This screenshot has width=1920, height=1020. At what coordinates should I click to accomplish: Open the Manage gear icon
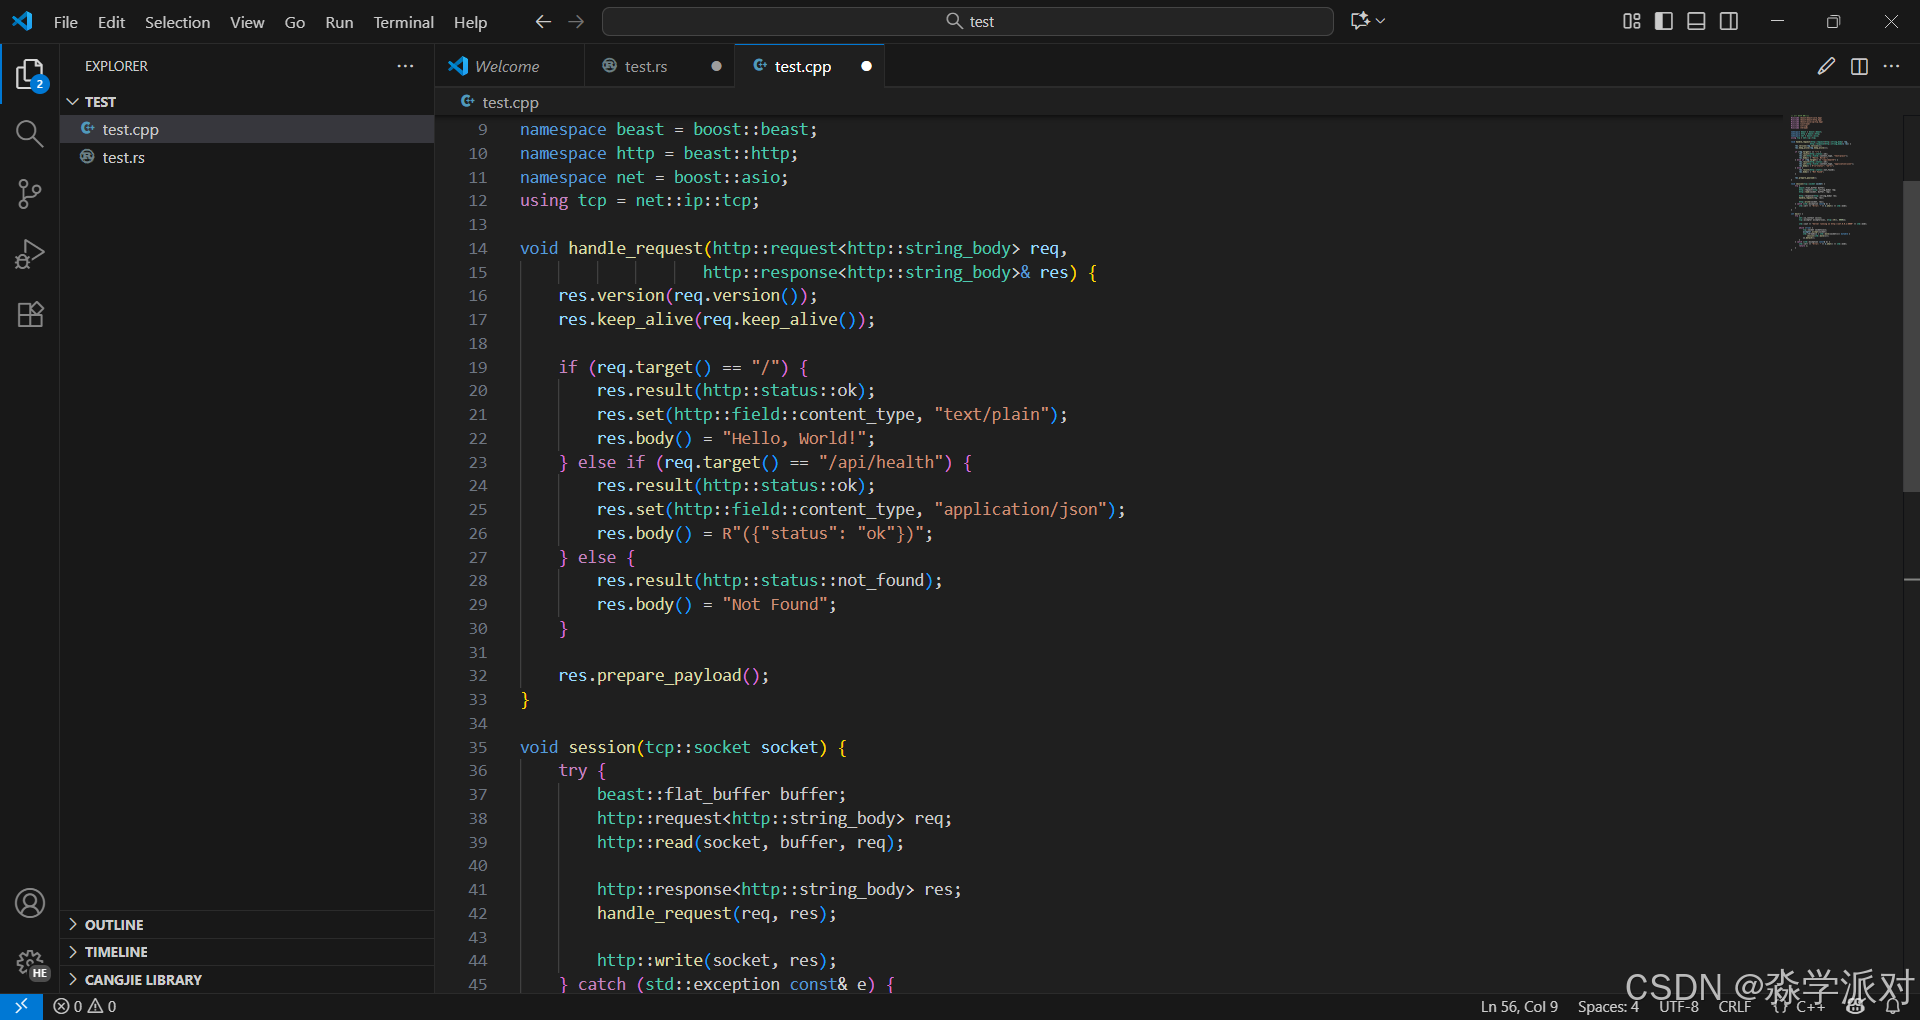pyautogui.click(x=30, y=963)
